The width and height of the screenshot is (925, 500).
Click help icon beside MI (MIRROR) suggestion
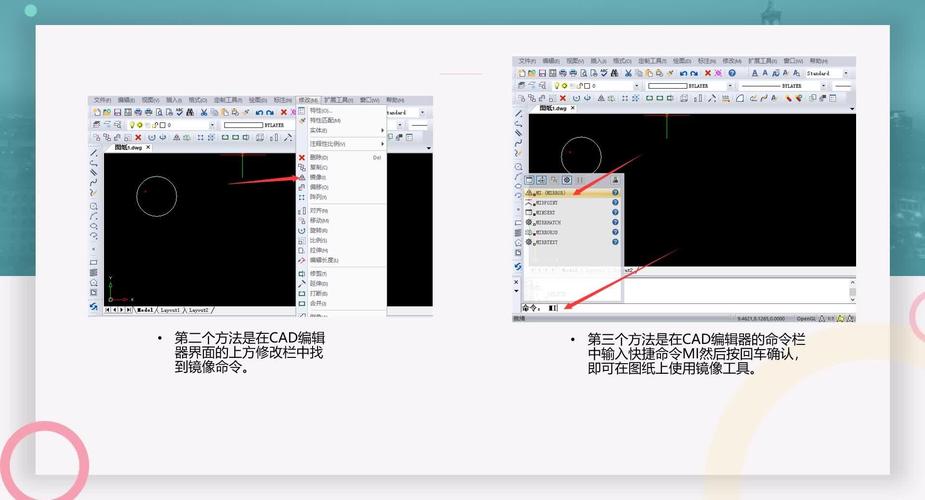coord(615,193)
